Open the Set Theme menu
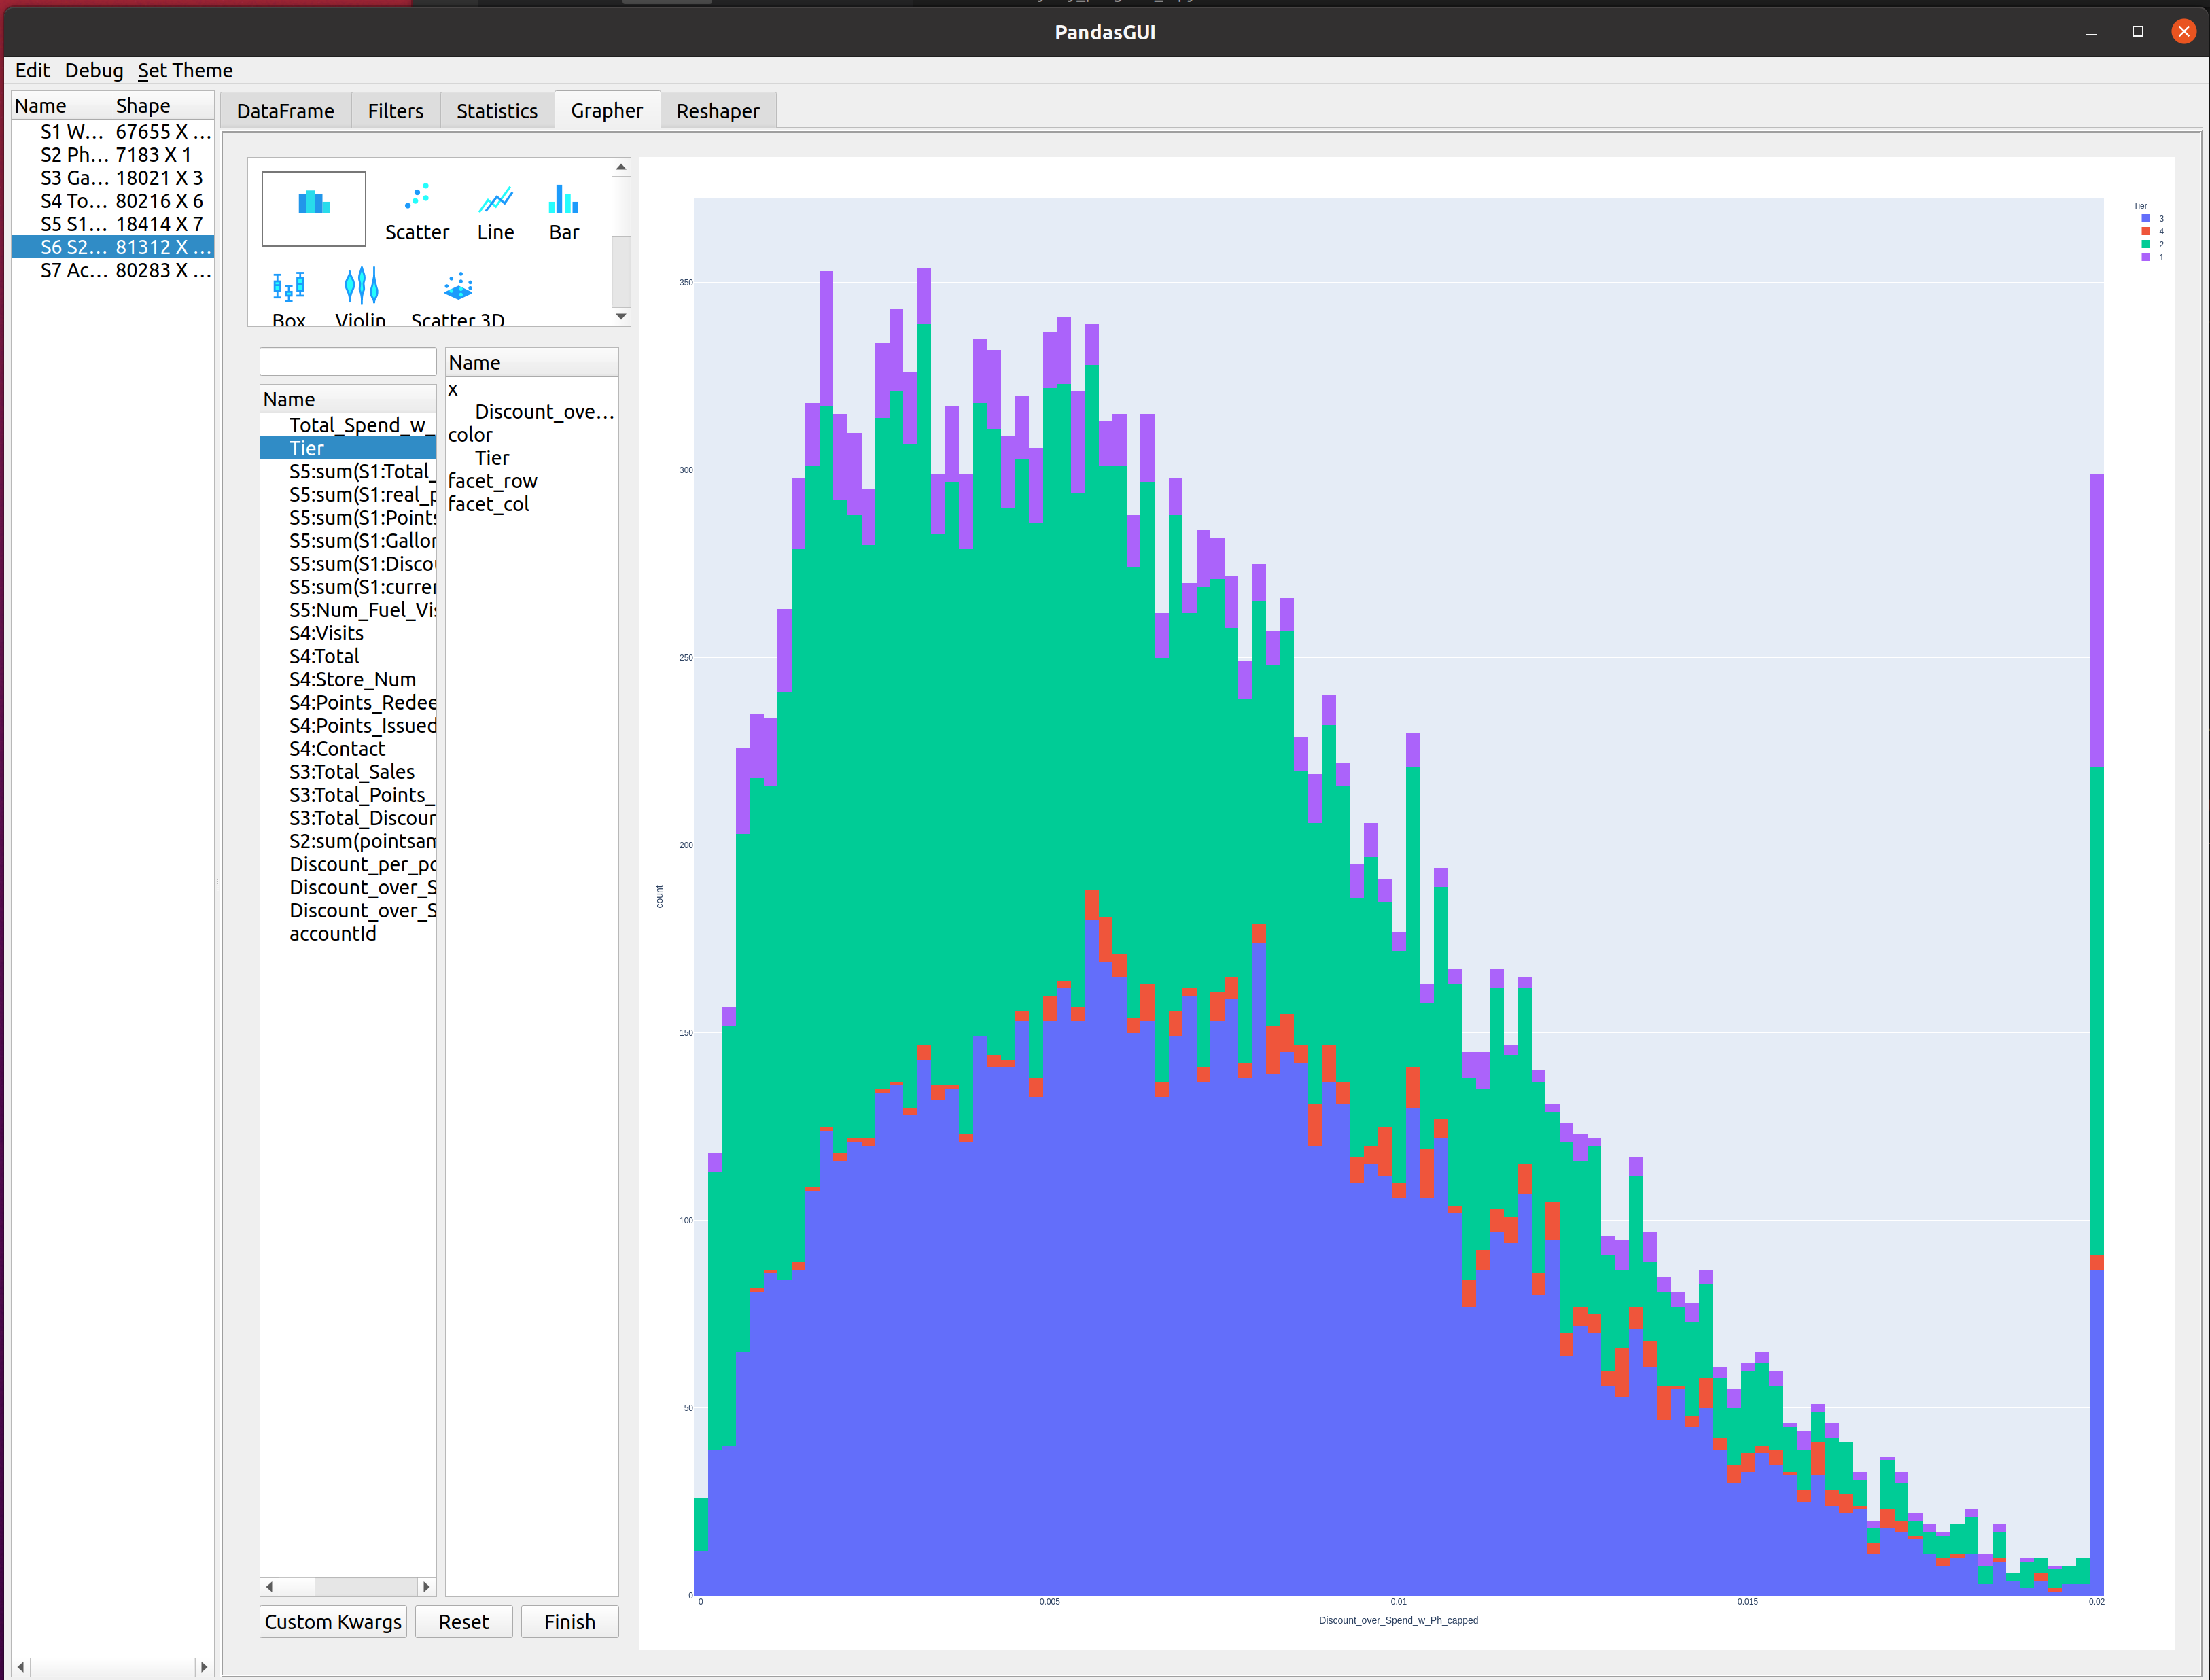The image size is (2210, 1680). [x=184, y=70]
